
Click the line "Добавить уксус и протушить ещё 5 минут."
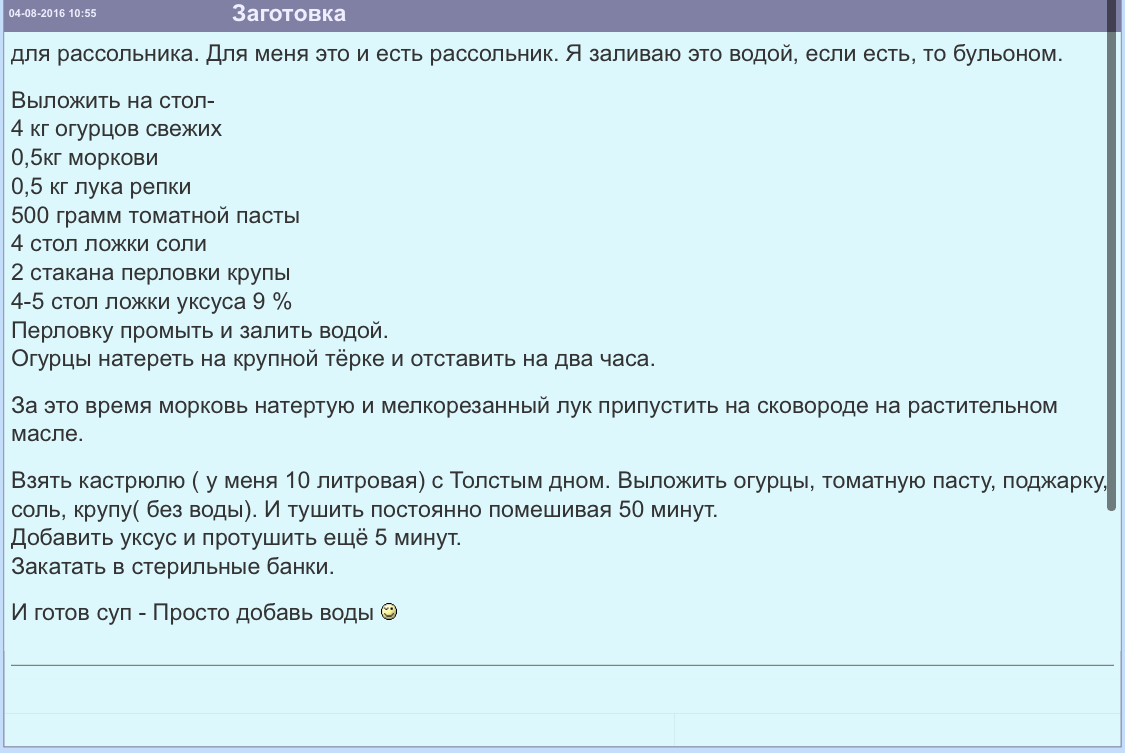click(x=236, y=538)
